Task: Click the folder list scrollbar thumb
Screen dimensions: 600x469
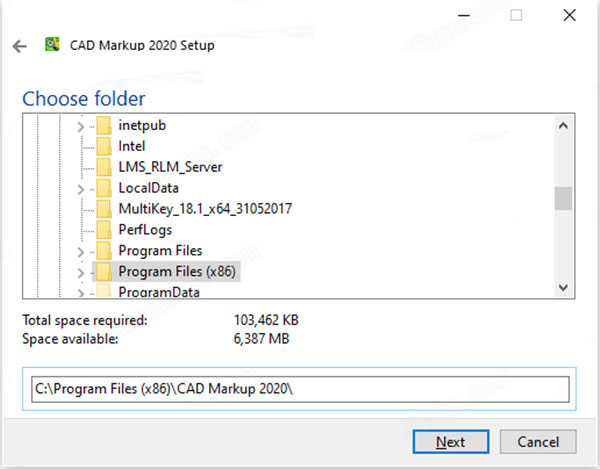Action: click(x=563, y=198)
